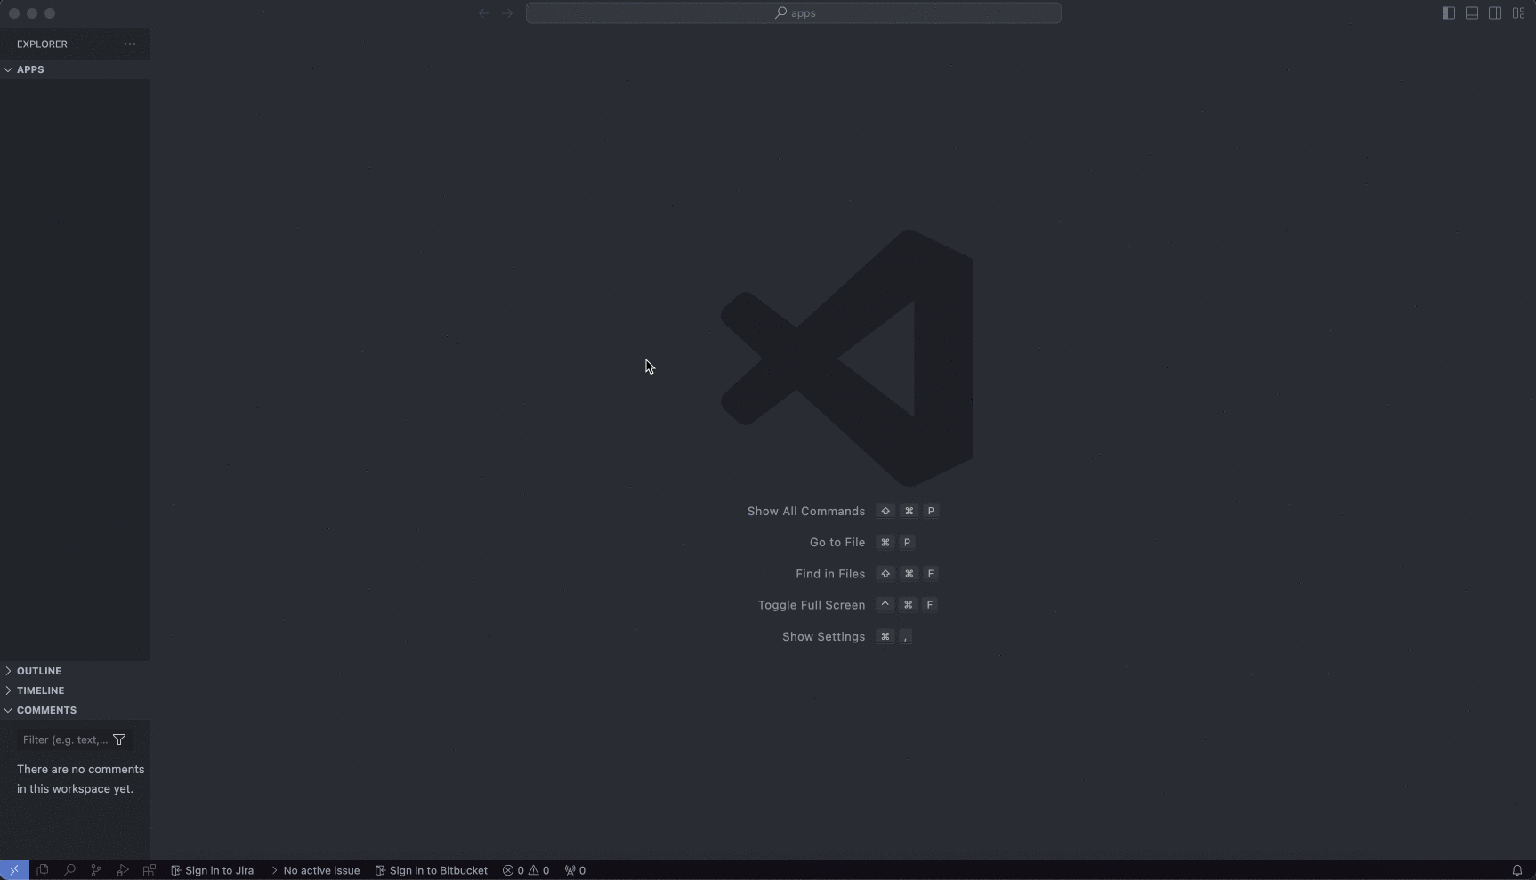This screenshot has height=880, width=1536.
Task: Toggle the bottom panel visibility
Action: [1472, 13]
